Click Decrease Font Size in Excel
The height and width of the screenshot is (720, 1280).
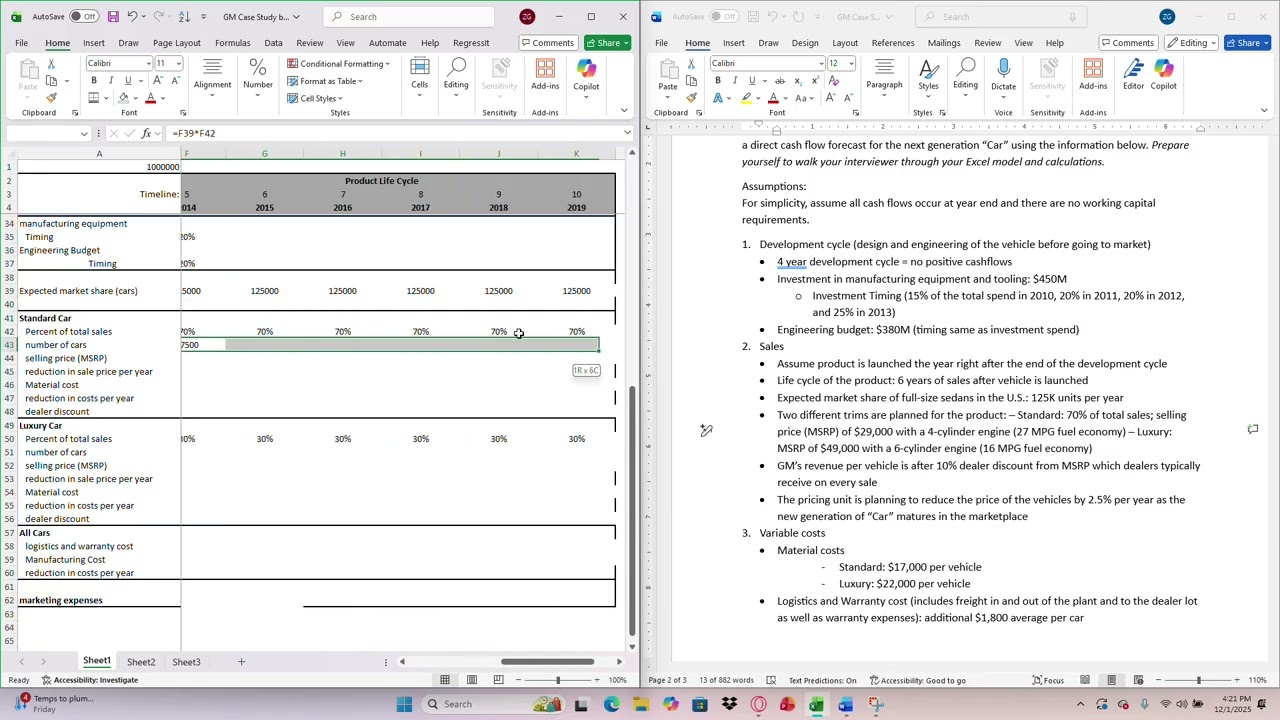tap(176, 80)
